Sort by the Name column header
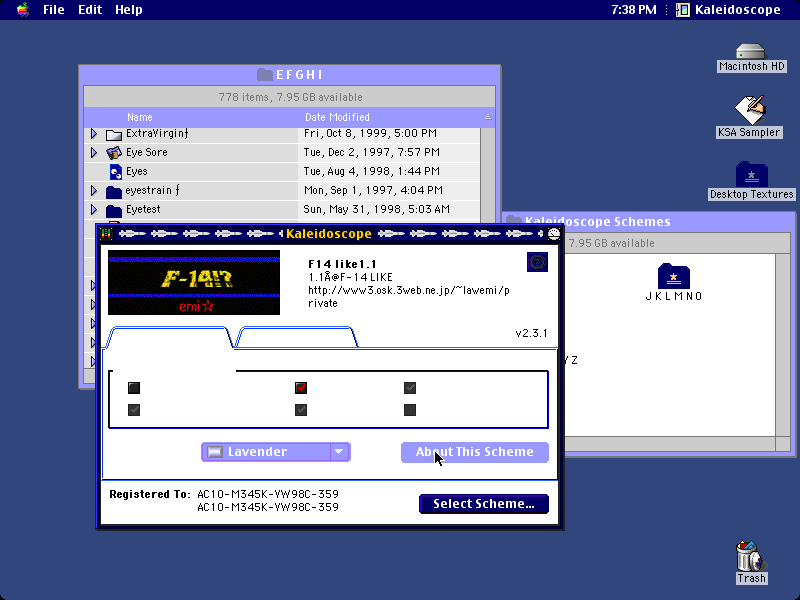Image resolution: width=800 pixels, height=600 pixels. tap(140, 117)
